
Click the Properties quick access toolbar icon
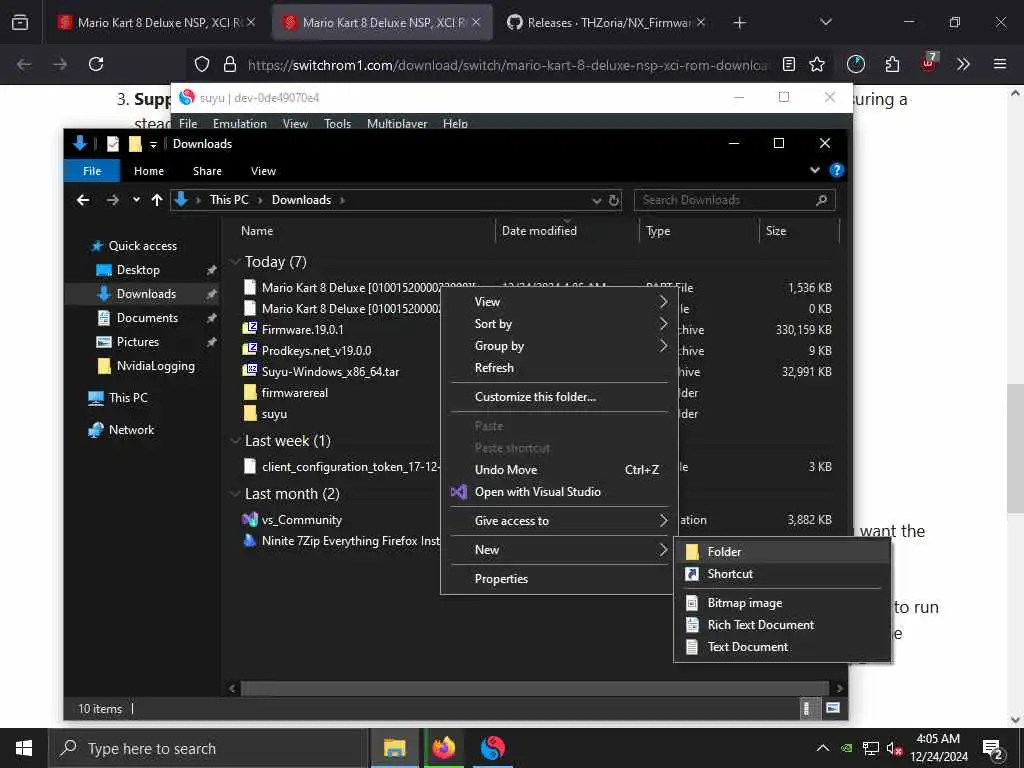(x=113, y=144)
